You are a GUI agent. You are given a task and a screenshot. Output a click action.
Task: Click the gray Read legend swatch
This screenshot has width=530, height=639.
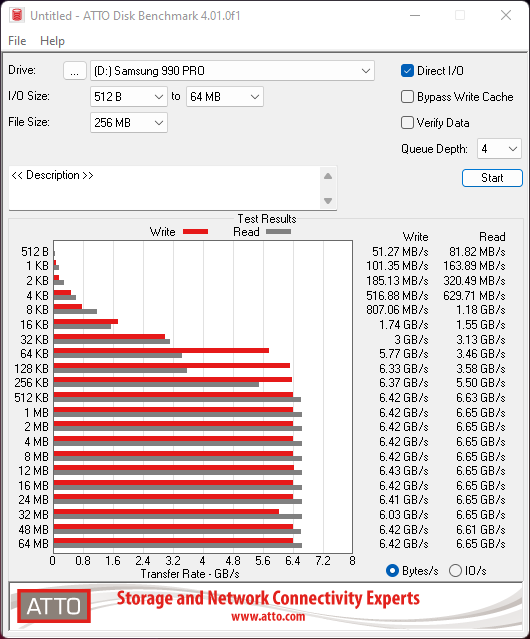pyautogui.click(x=279, y=232)
